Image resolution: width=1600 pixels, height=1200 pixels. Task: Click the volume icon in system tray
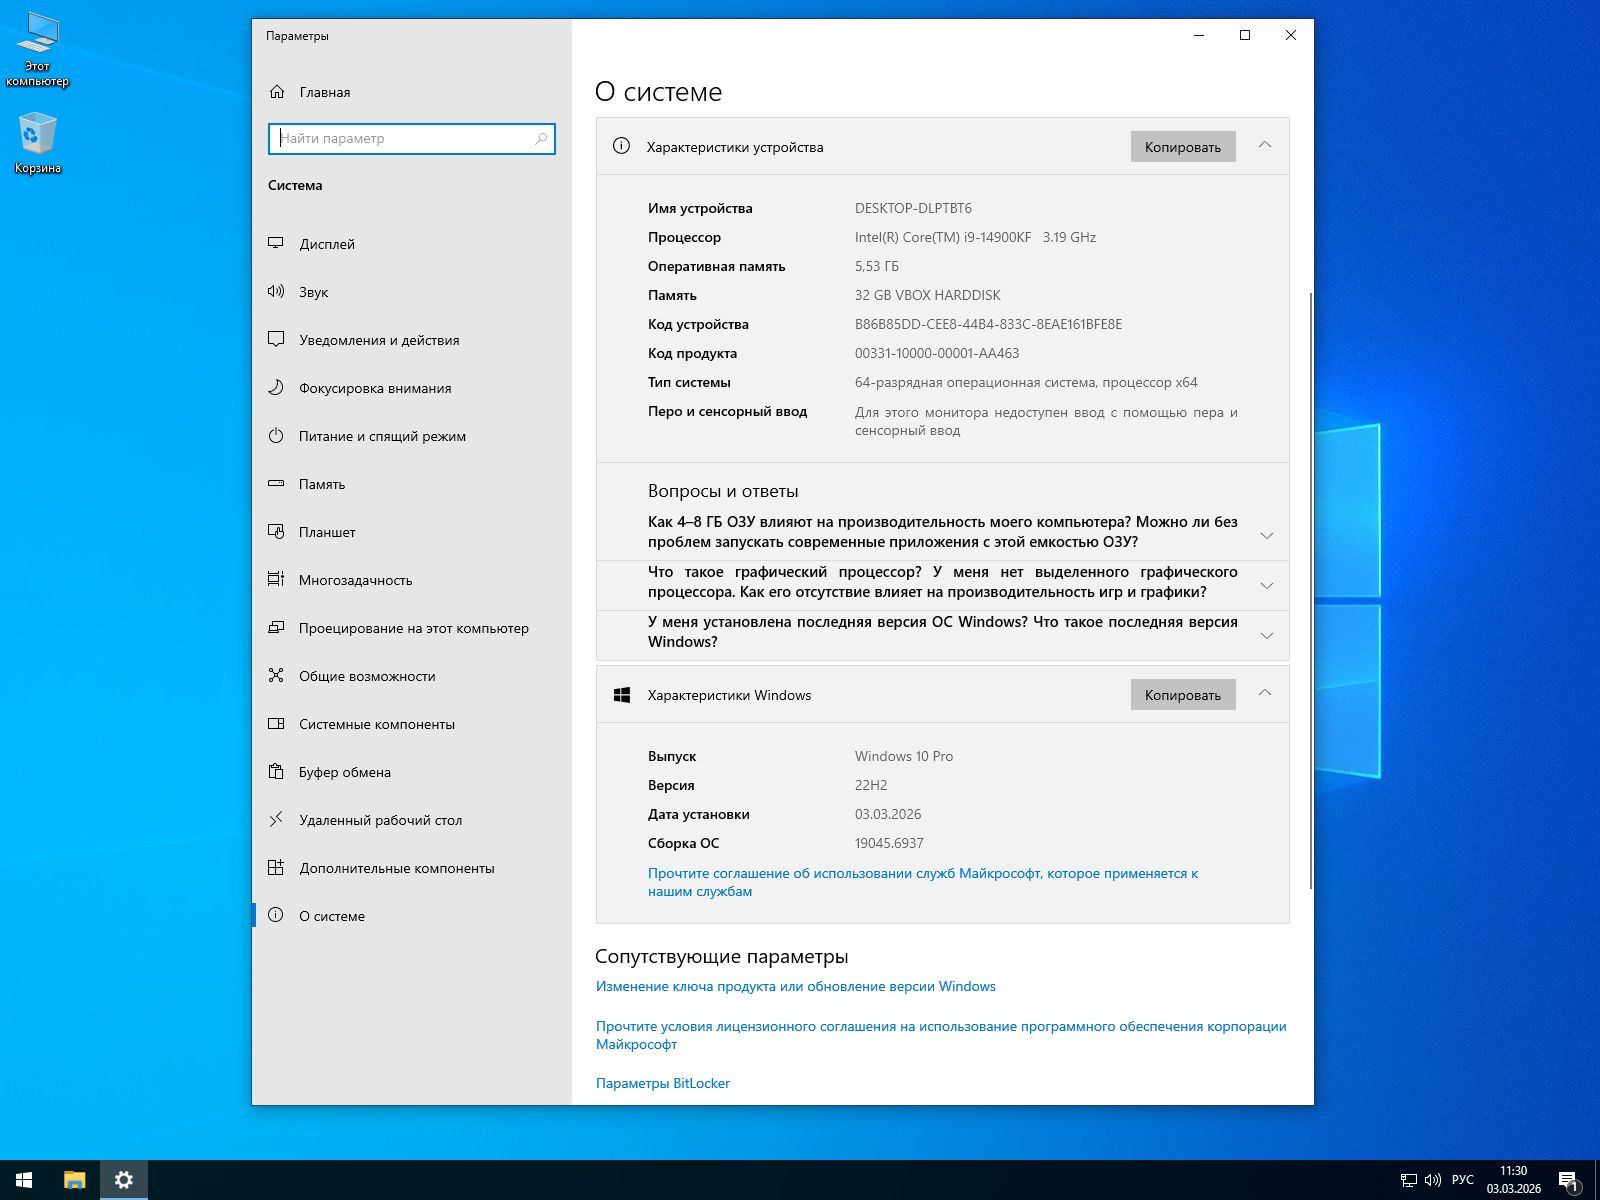click(1432, 1180)
